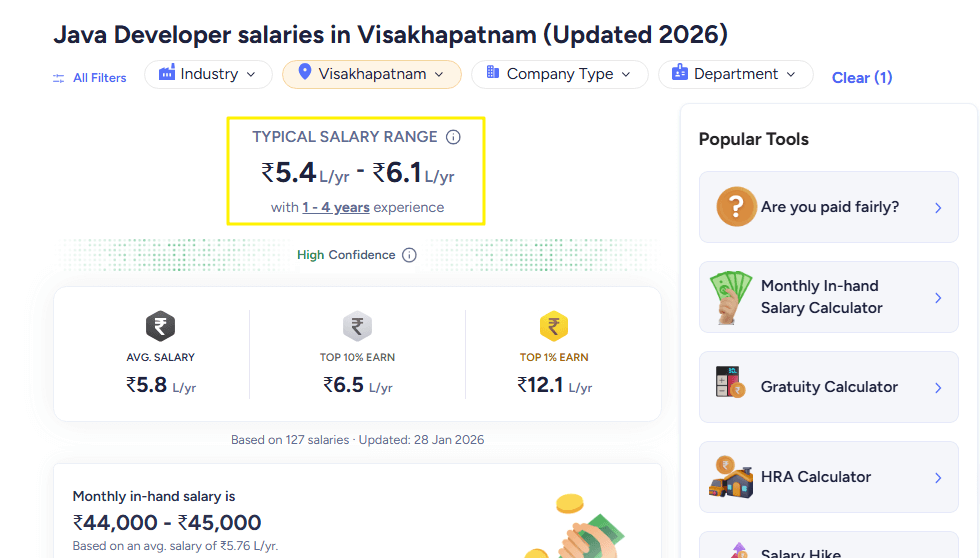Expand the Visakhapatnam location dropdown
Viewport: 980px width, 558px height.
[372, 74]
